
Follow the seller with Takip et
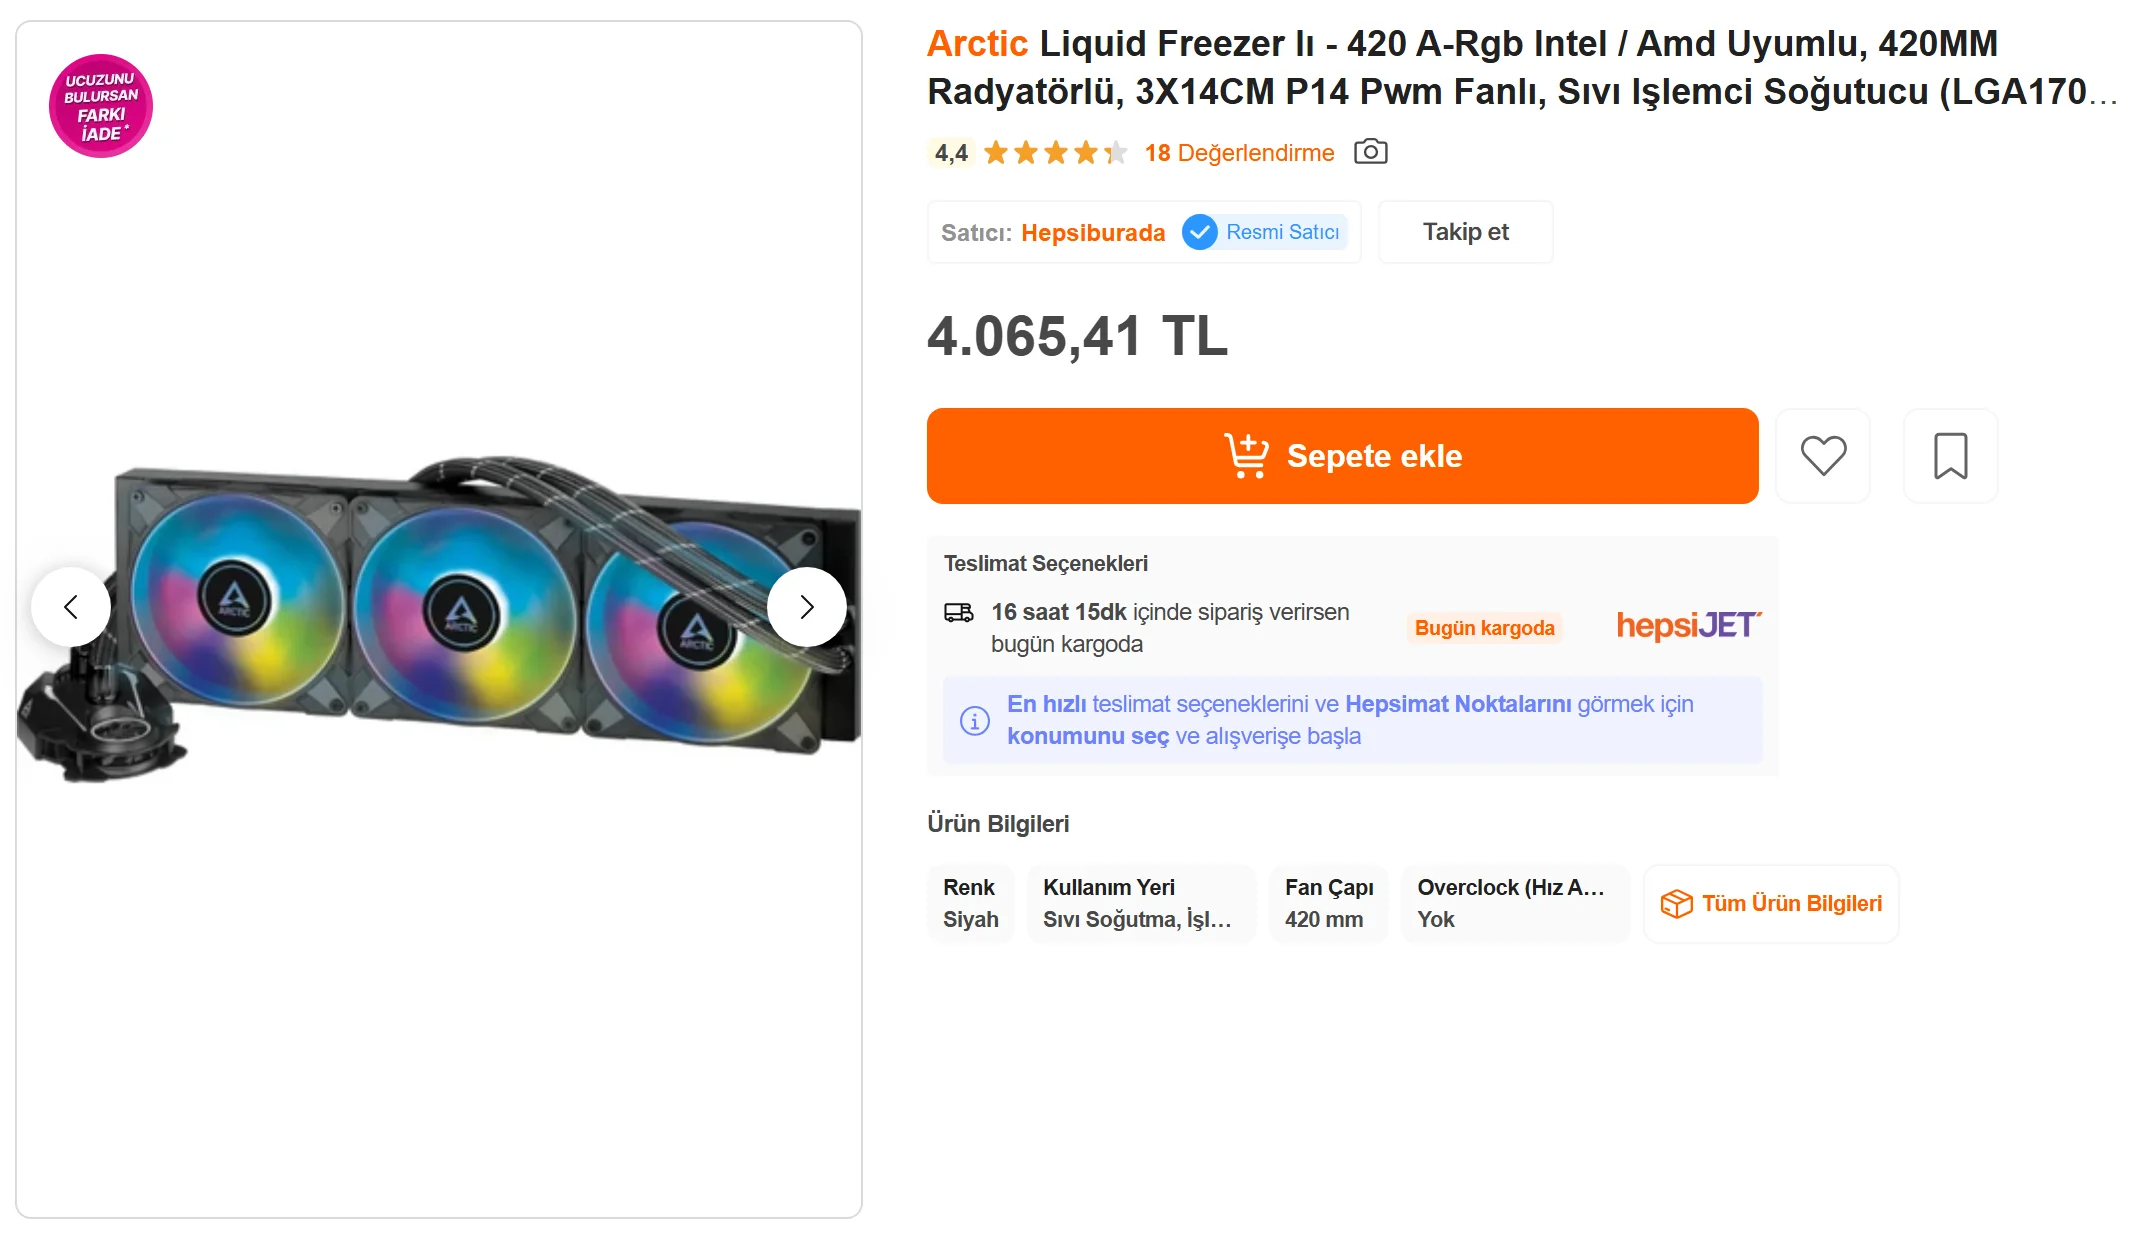tap(1465, 232)
